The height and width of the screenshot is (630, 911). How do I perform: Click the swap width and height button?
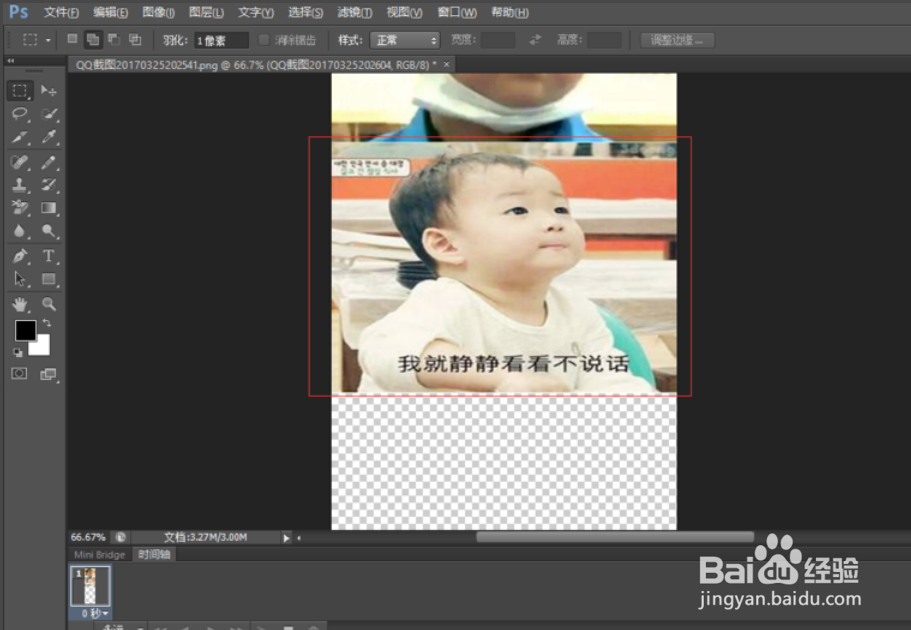point(535,40)
